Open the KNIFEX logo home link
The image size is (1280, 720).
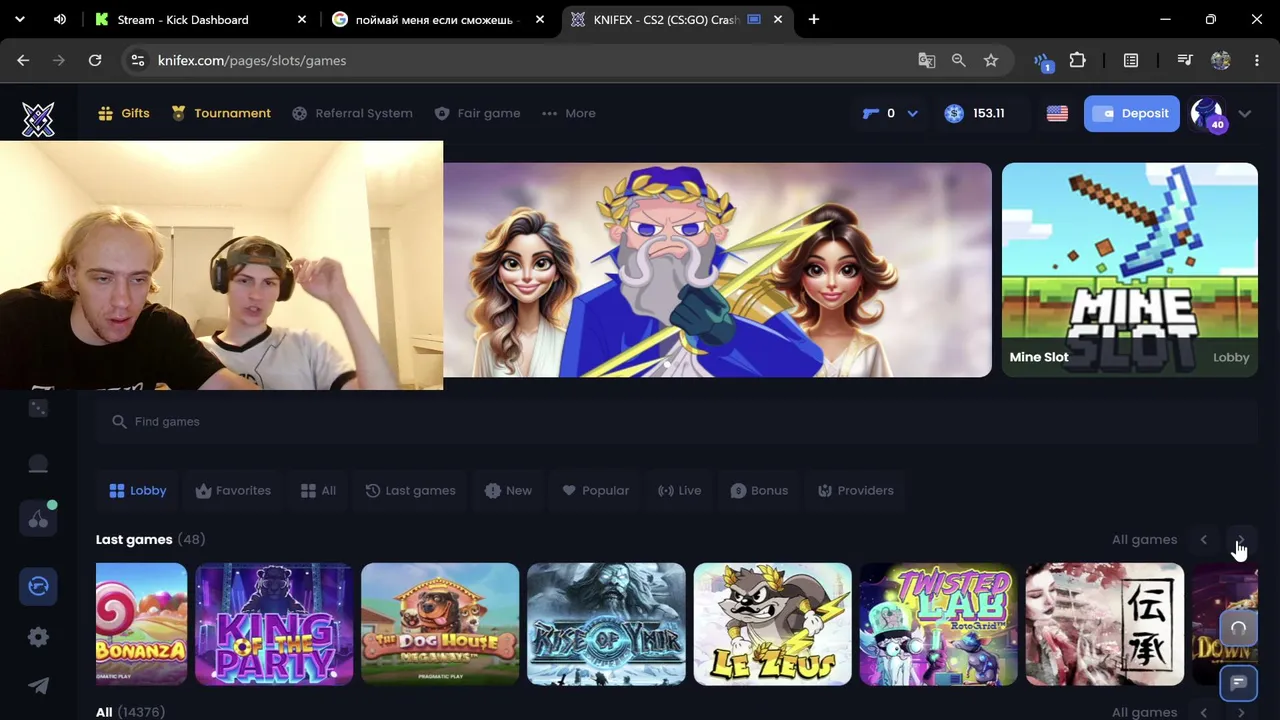coord(38,120)
